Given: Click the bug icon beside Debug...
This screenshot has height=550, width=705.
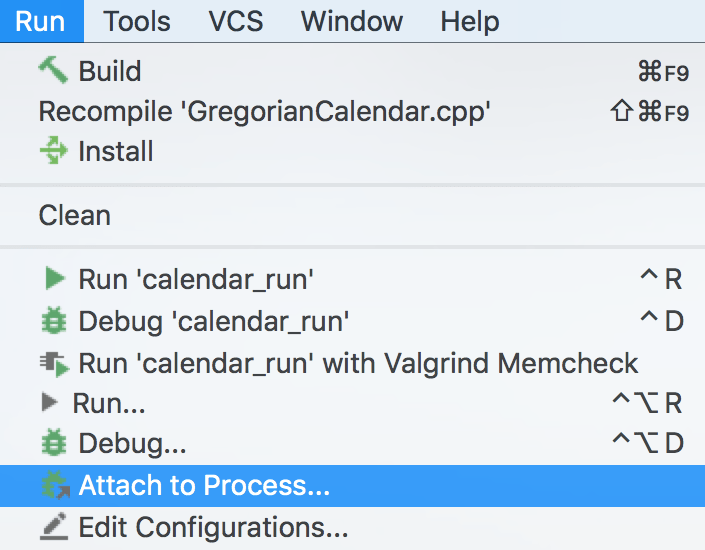Looking at the screenshot, I should (54, 443).
